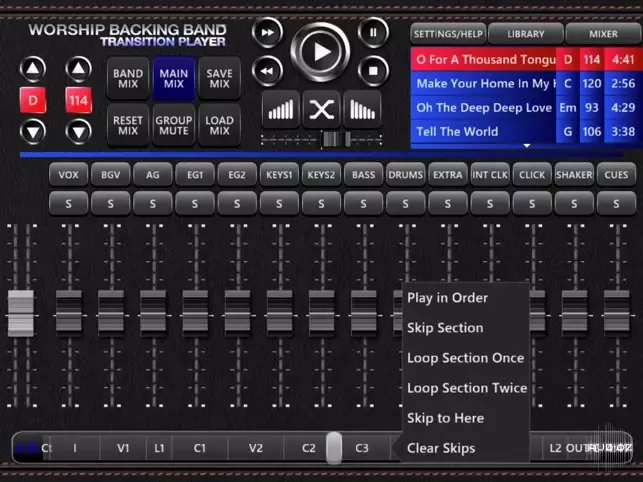Click the Save Mix button
This screenshot has height=482, width=643.
pos(219,78)
